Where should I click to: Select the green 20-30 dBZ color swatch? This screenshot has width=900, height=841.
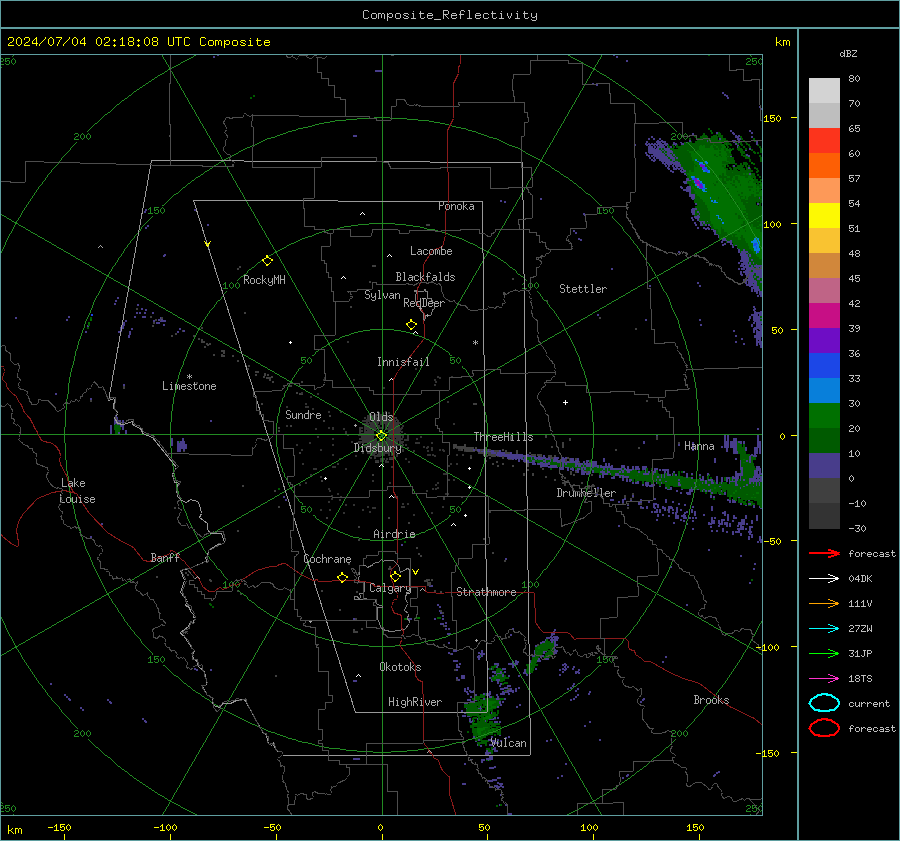coord(824,415)
